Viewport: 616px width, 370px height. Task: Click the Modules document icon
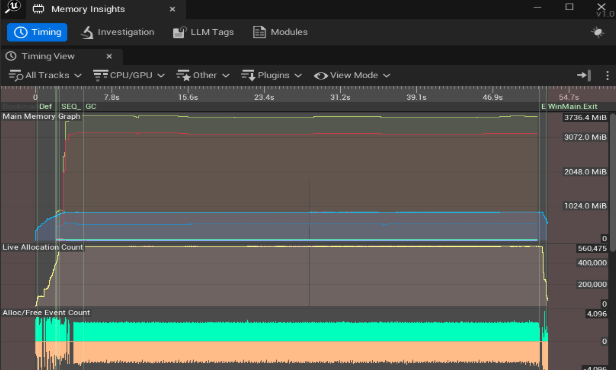pyautogui.click(x=259, y=32)
